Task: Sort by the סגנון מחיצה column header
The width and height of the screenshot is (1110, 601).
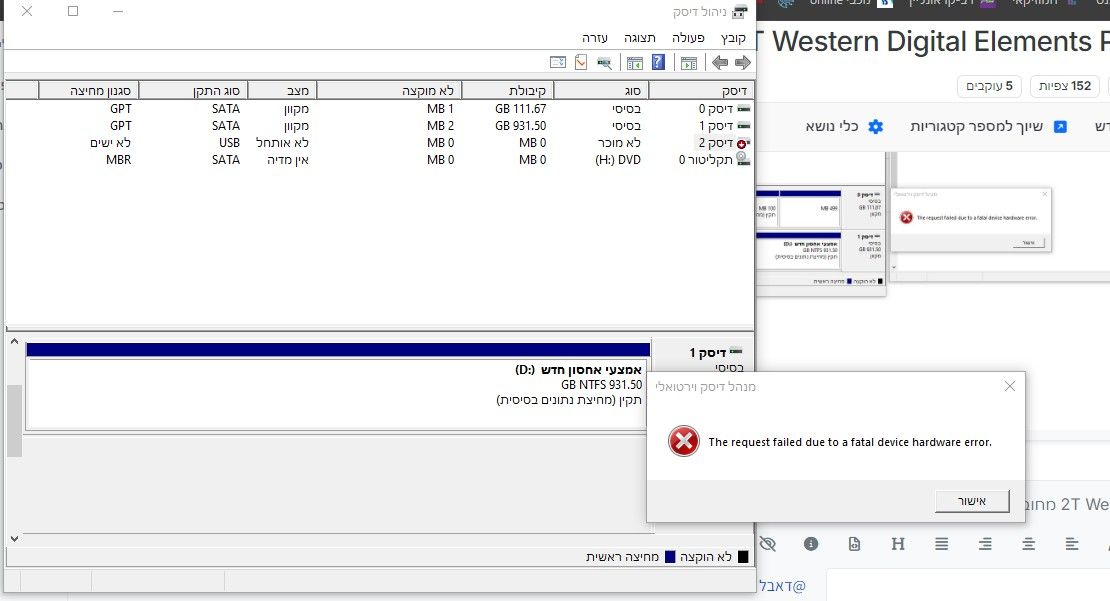Action: [x=88, y=90]
